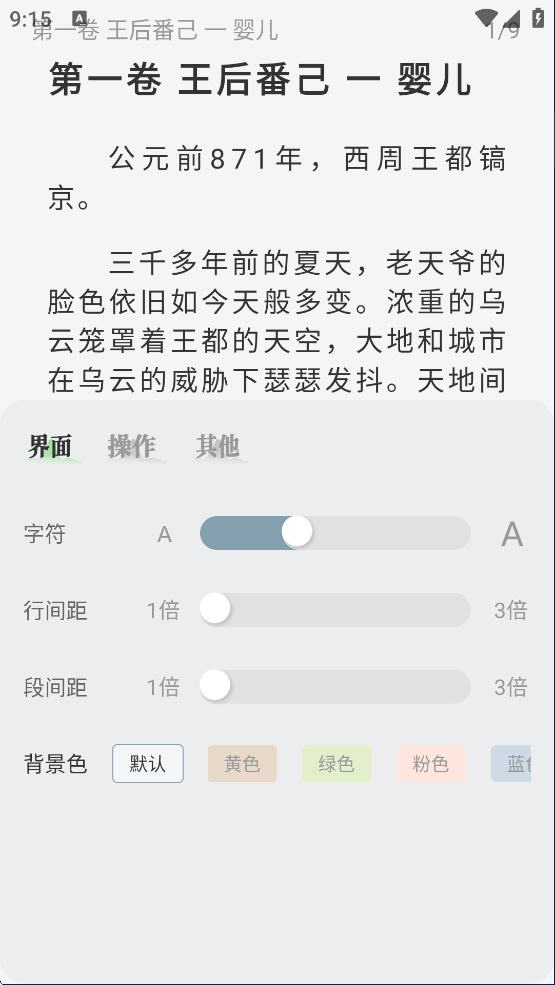
Task: Open the 其他 settings tab
Action: pyautogui.click(x=217, y=447)
